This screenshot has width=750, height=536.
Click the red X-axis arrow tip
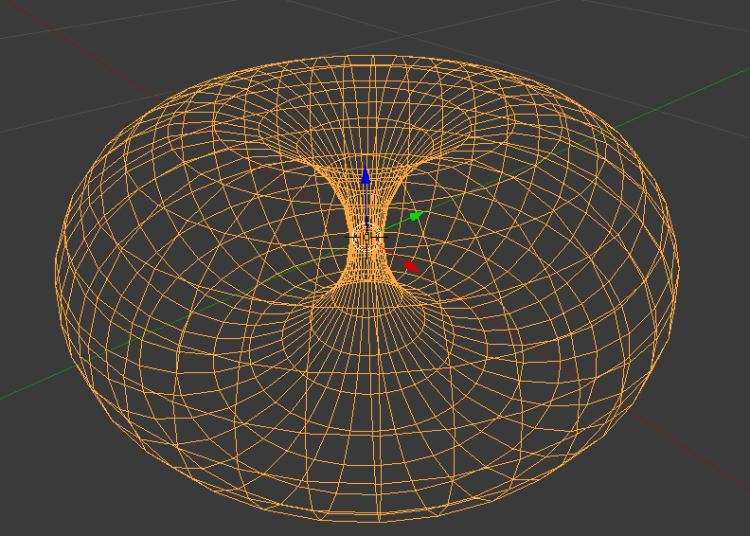click(x=411, y=266)
